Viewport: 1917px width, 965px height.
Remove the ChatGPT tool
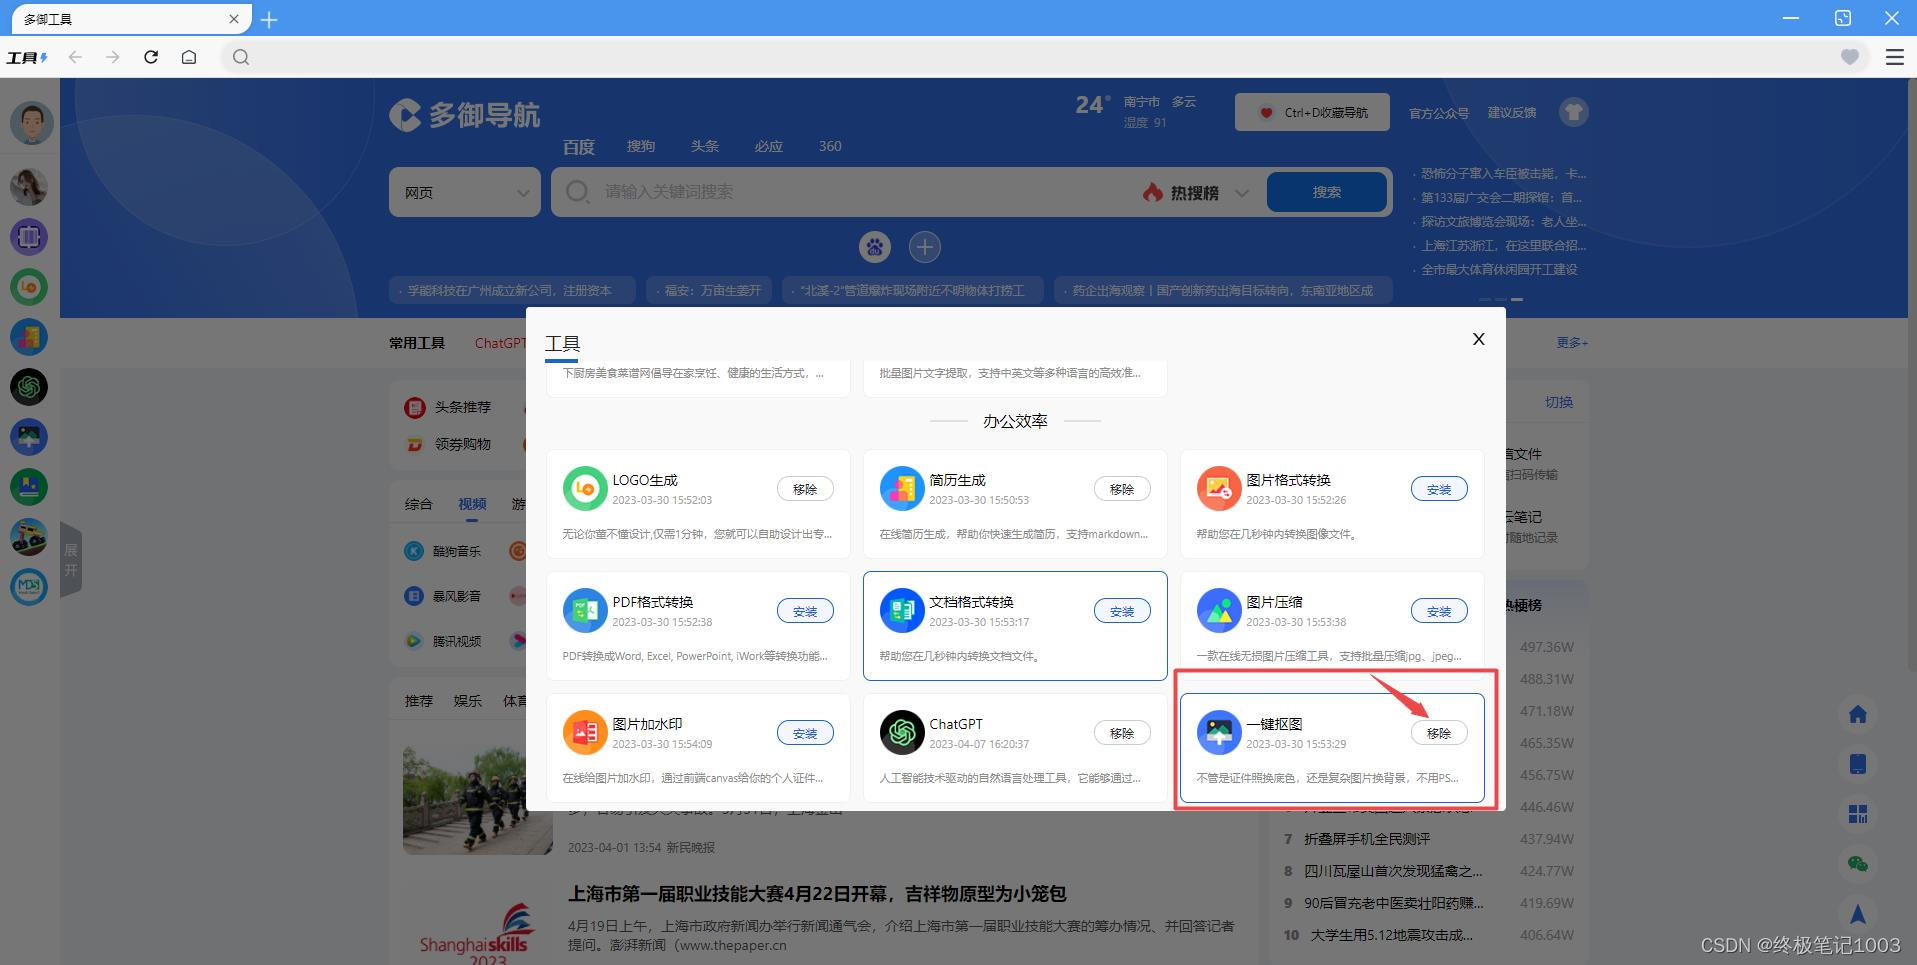1122,733
